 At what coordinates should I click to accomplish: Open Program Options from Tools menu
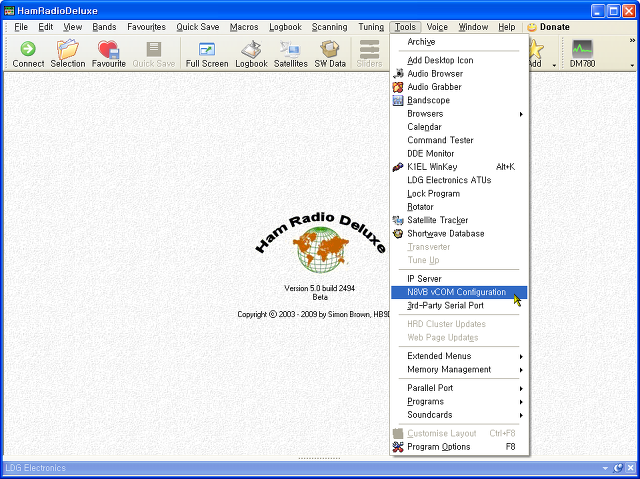click(459, 447)
